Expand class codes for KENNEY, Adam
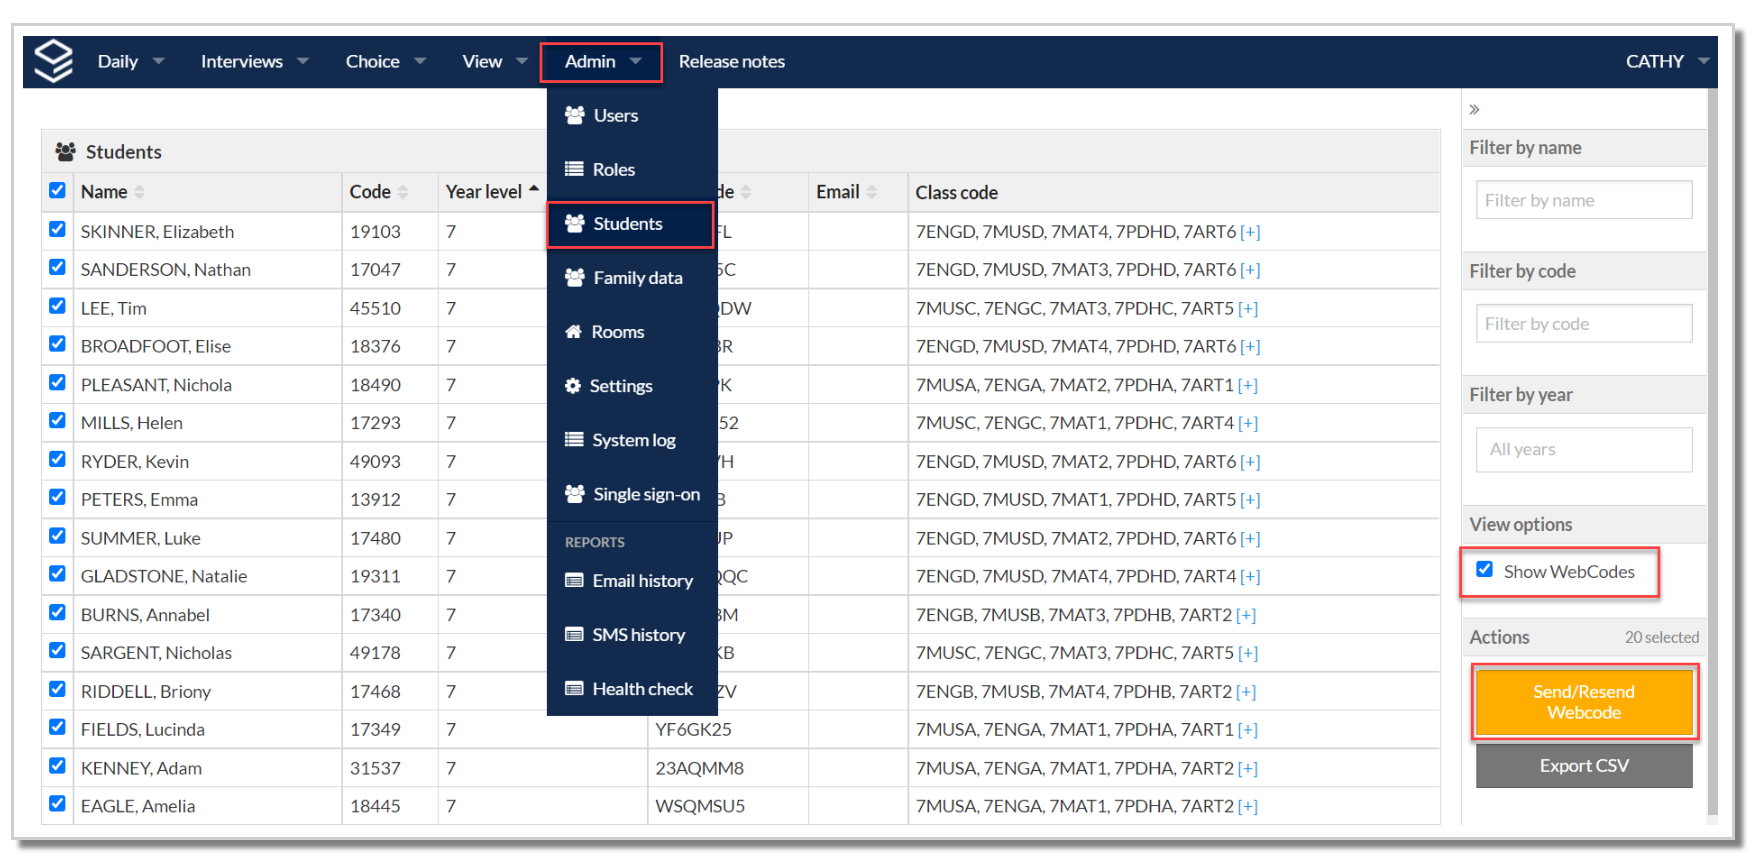This screenshot has width=1759, height=860. [1248, 769]
